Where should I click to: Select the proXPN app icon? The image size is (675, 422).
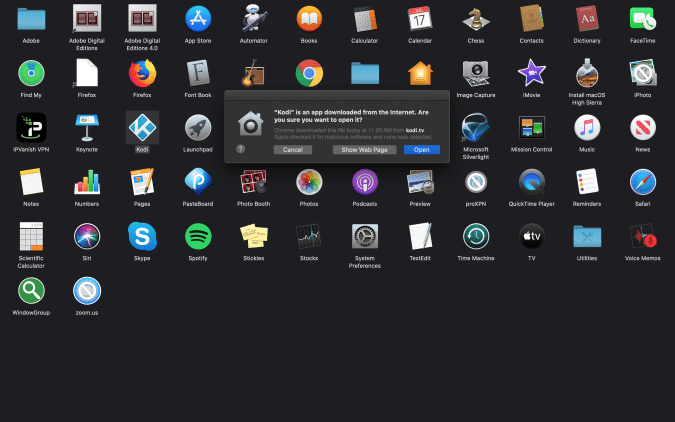pyautogui.click(x=476, y=182)
